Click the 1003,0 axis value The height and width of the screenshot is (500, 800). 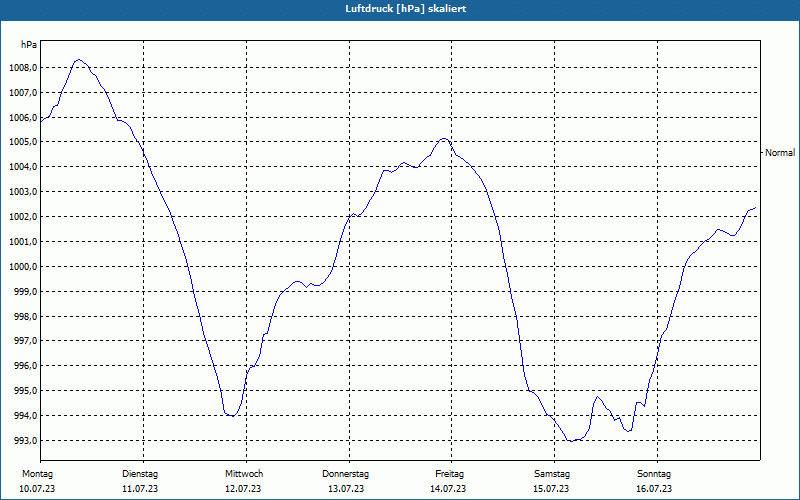point(23,192)
